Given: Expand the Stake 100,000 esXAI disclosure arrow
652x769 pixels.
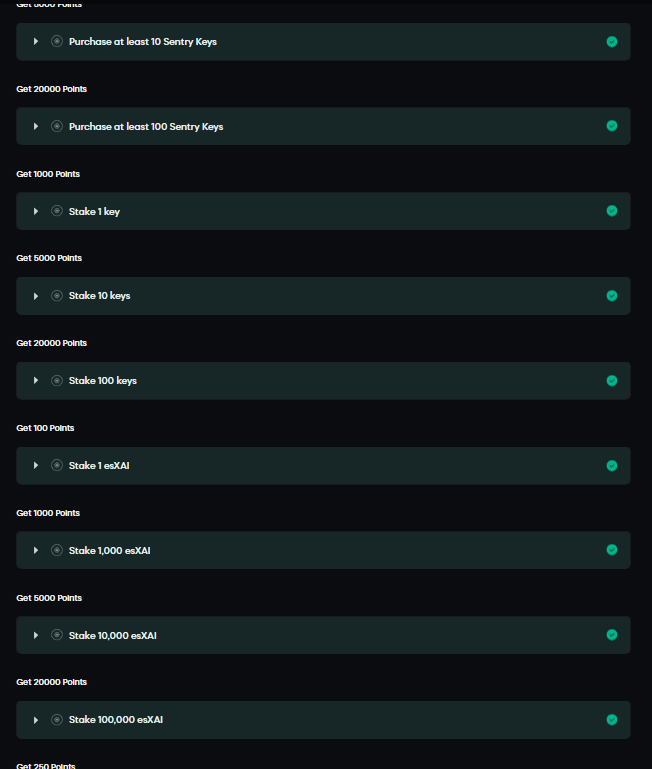Looking at the screenshot, I should (x=36, y=720).
